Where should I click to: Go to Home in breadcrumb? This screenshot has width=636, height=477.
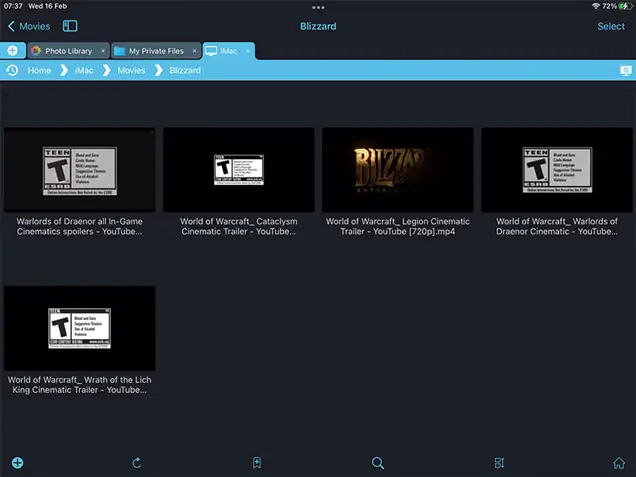click(x=39, y=71)
